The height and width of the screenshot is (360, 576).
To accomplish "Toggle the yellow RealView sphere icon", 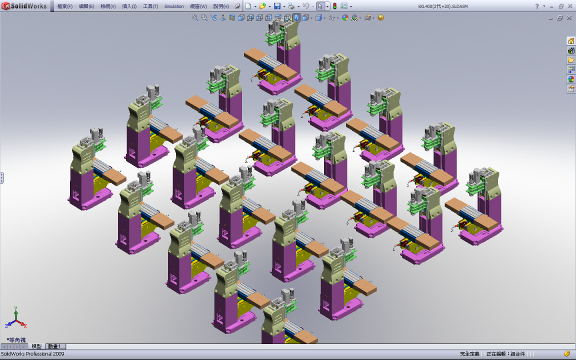I will click(x=381, y=18).
